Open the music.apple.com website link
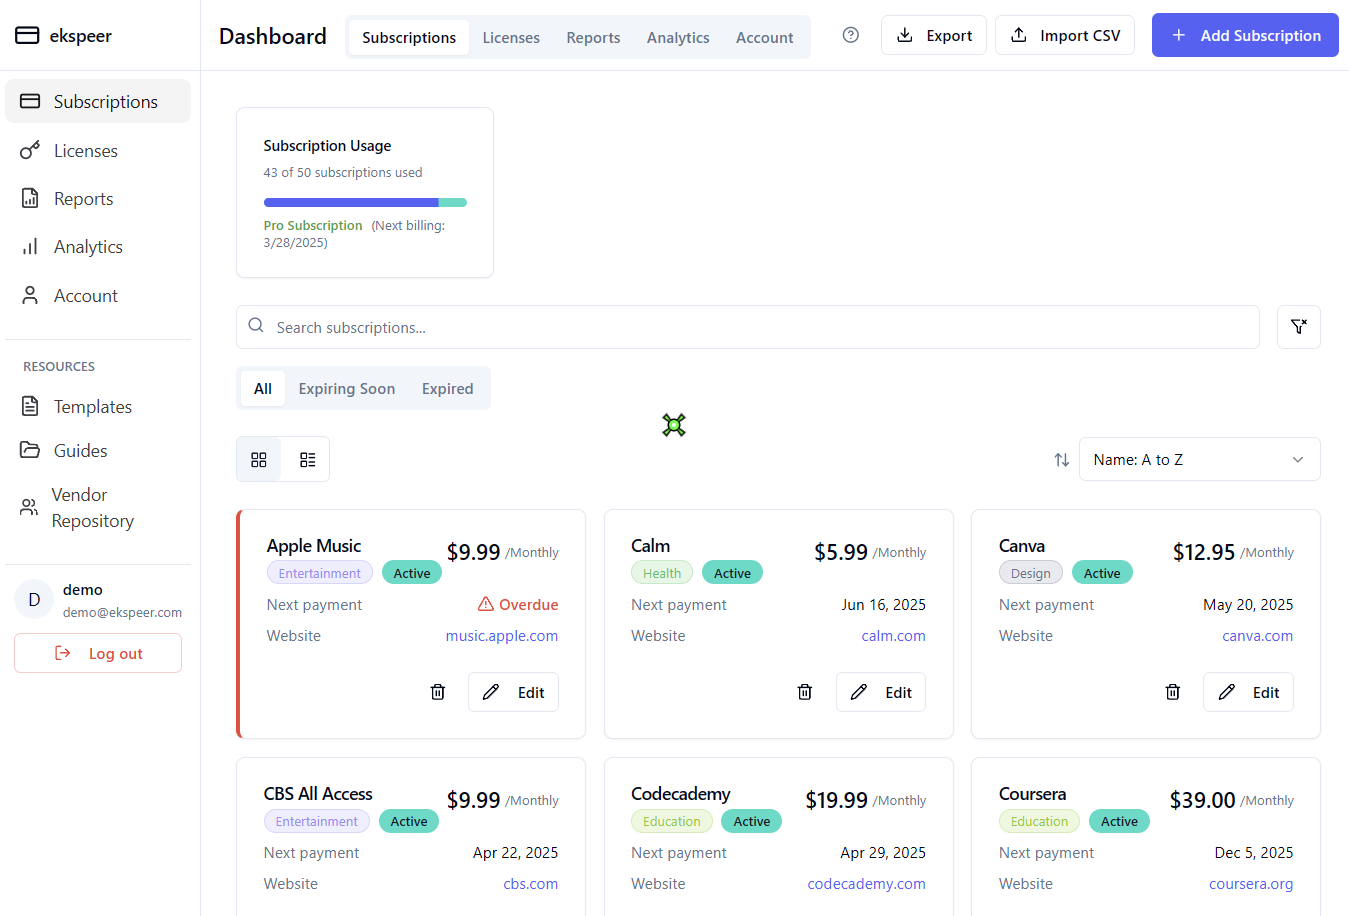The image size is (1349, 916). point(502,636)
